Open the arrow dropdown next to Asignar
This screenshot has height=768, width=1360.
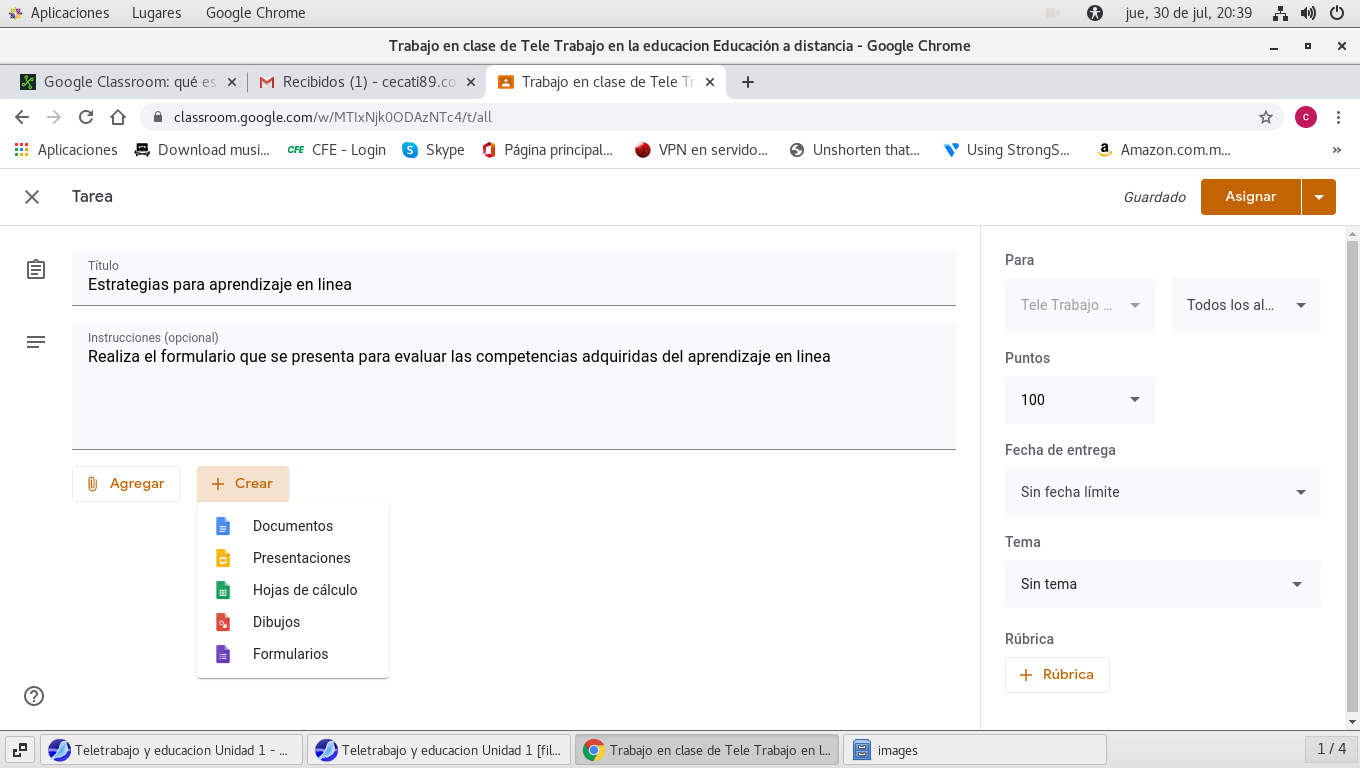1319,197
